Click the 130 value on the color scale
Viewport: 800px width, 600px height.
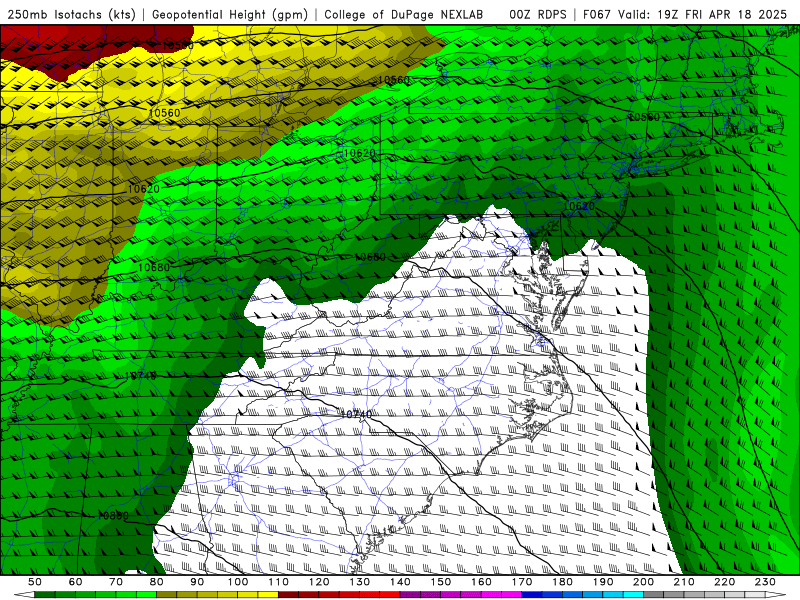pos(360,582)
